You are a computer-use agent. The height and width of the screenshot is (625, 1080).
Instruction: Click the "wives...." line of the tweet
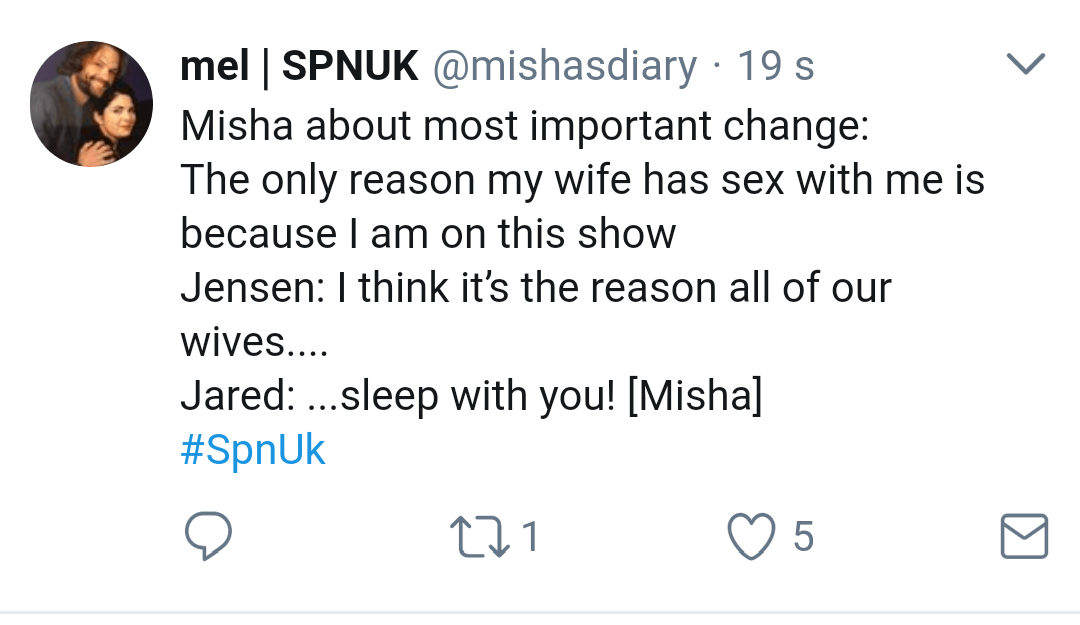pos(253,342)
